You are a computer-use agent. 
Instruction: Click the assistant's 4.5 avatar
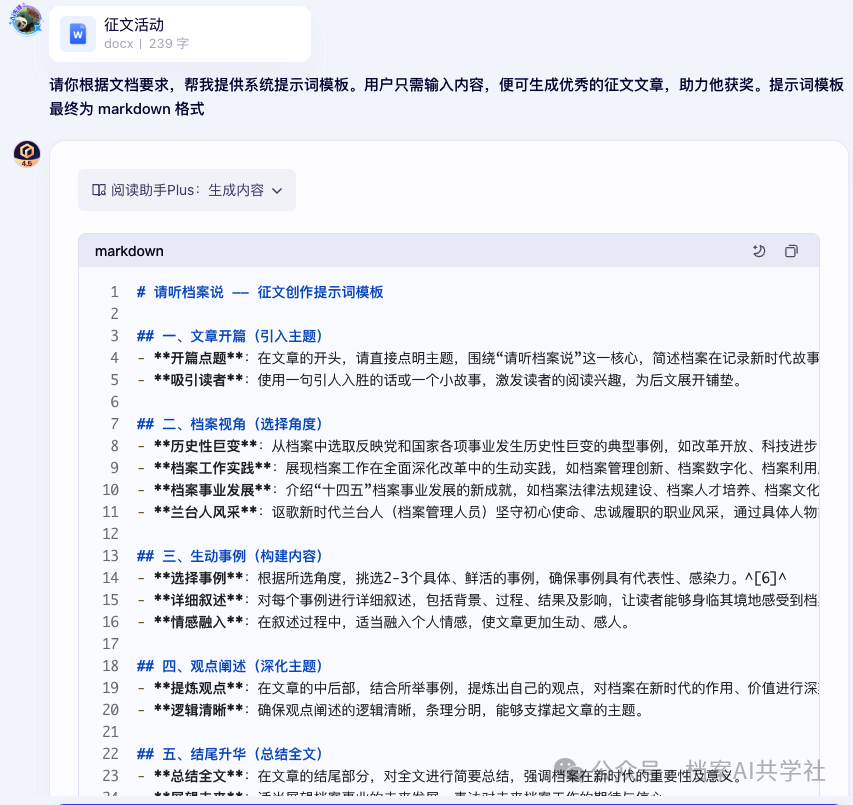tap(27, 154)
